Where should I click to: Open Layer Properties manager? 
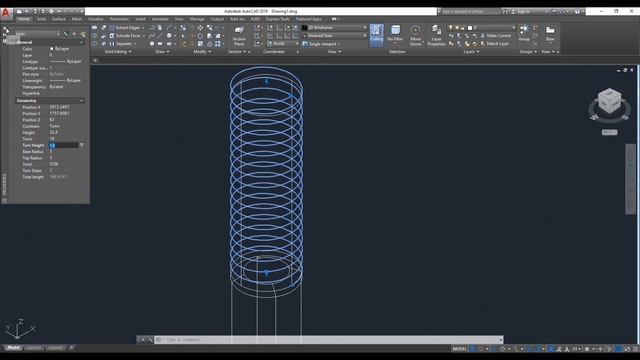[436, 36]
